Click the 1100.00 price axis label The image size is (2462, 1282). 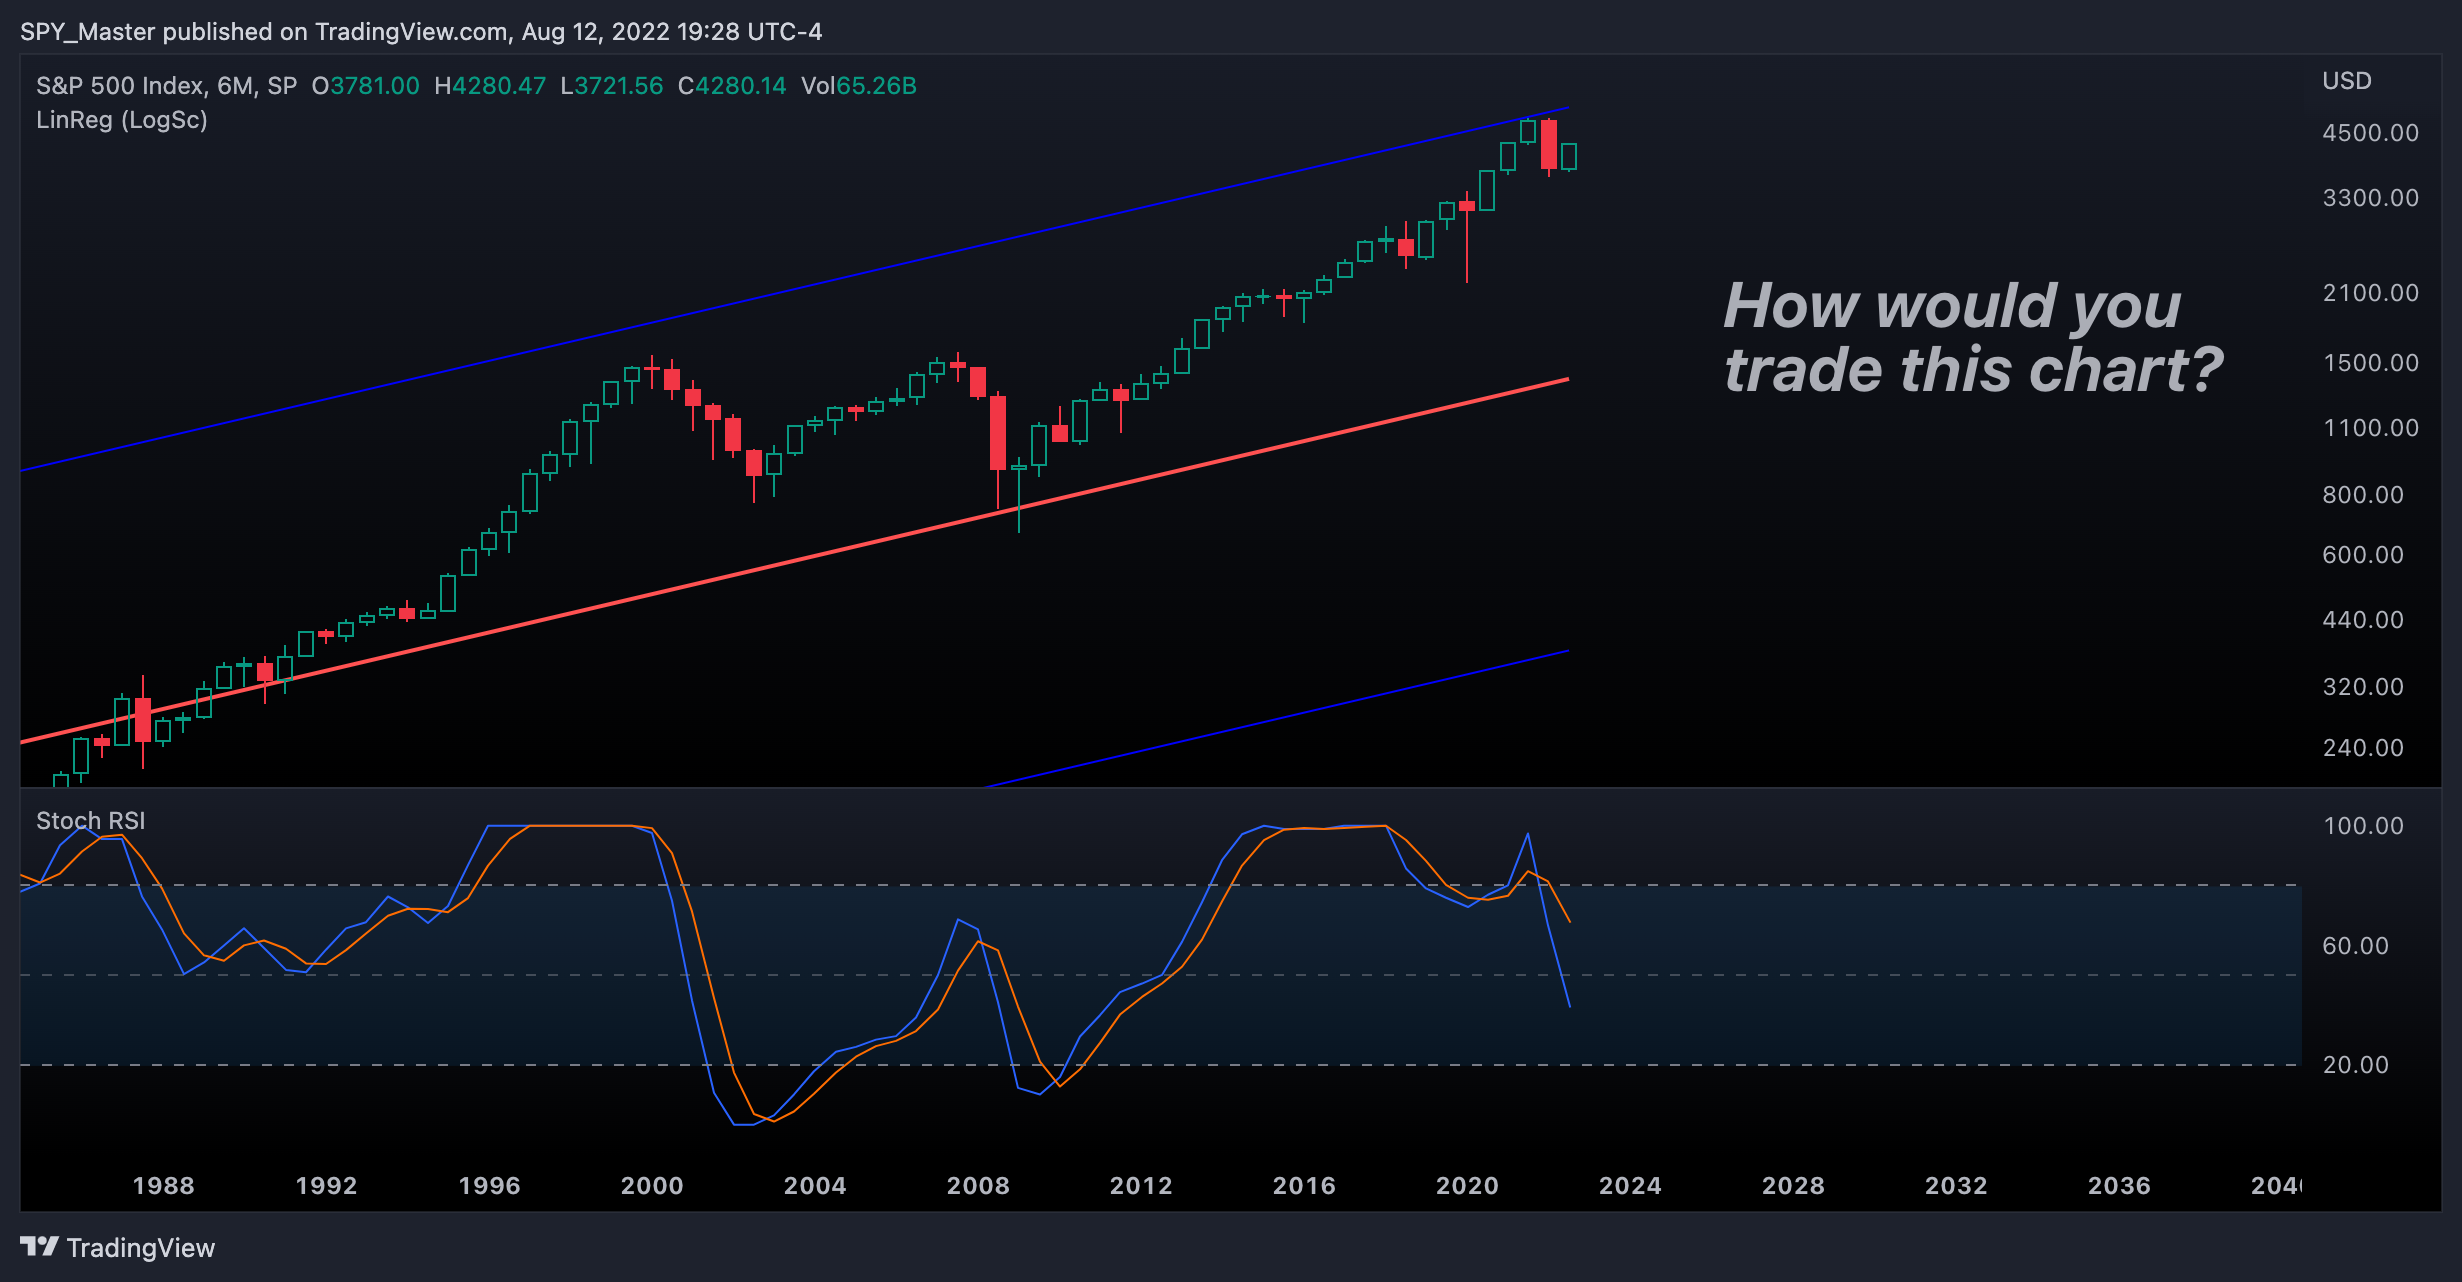(2371, 428)
